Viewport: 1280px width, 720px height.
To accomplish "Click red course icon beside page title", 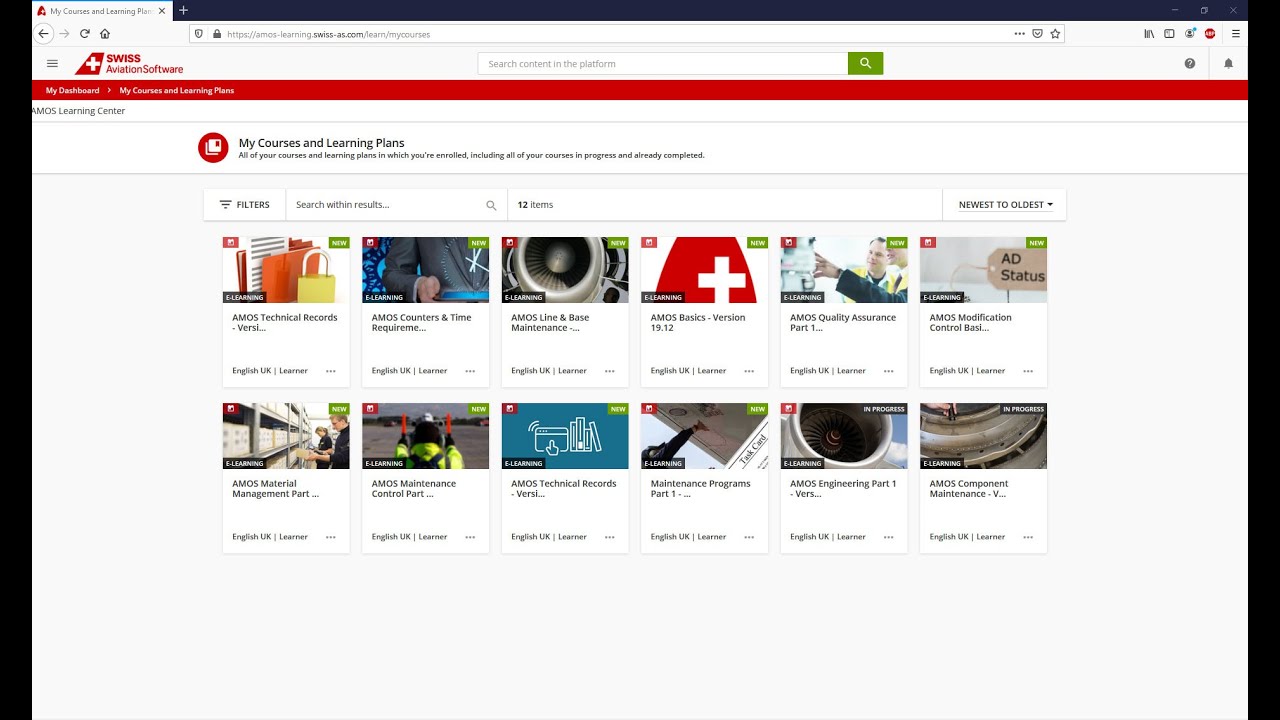I will 213,148.
